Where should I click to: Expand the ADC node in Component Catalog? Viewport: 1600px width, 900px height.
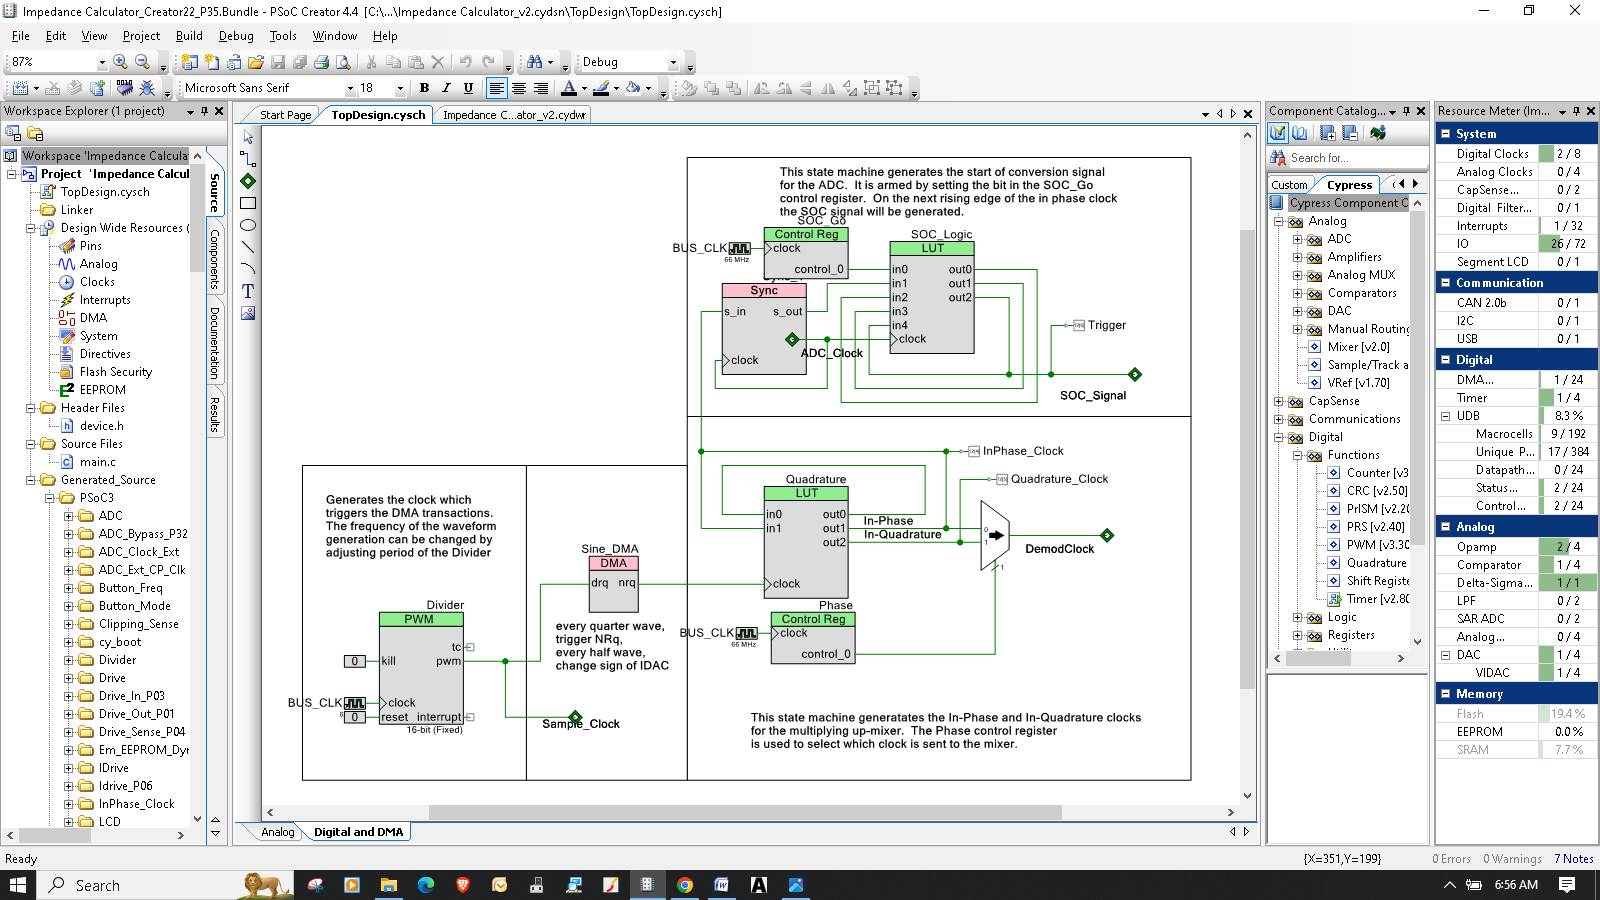point(1298,239)
